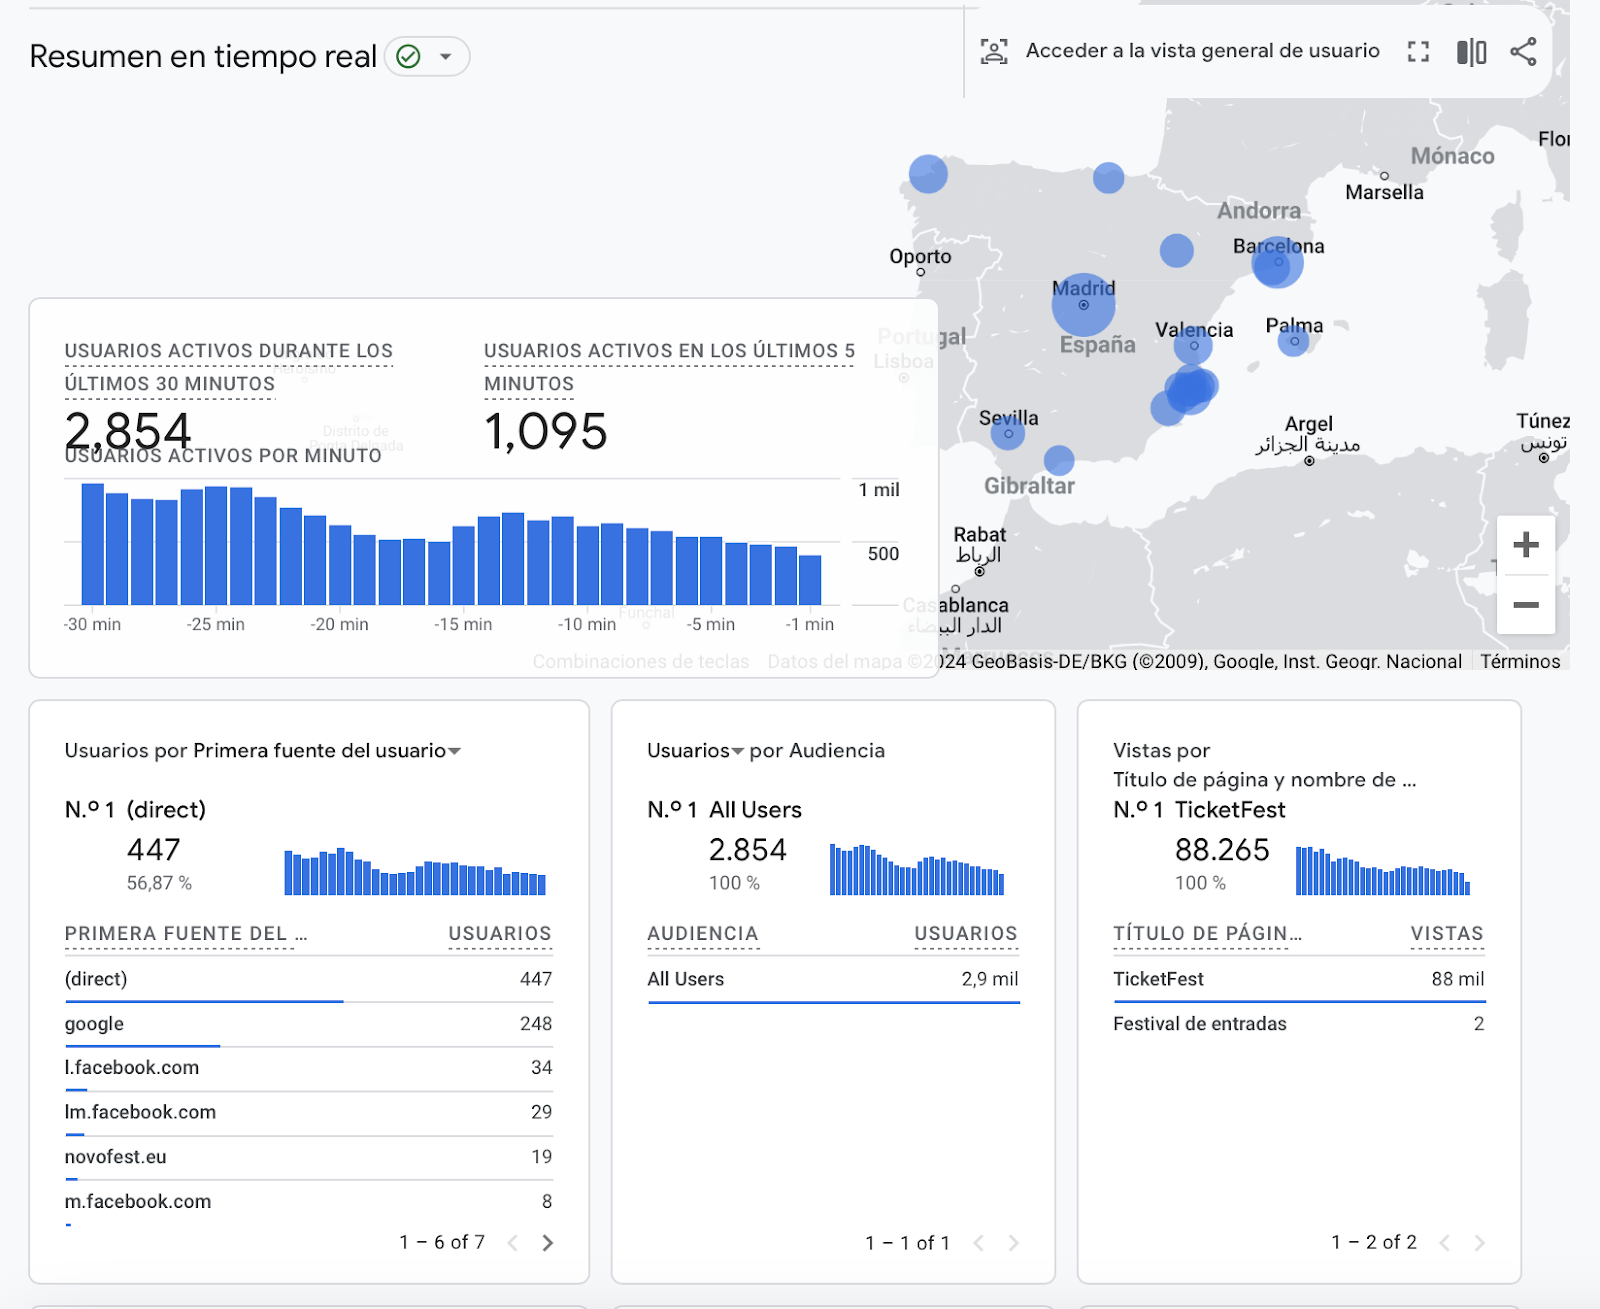Click the share report icon

click(x=1523, y=51)
